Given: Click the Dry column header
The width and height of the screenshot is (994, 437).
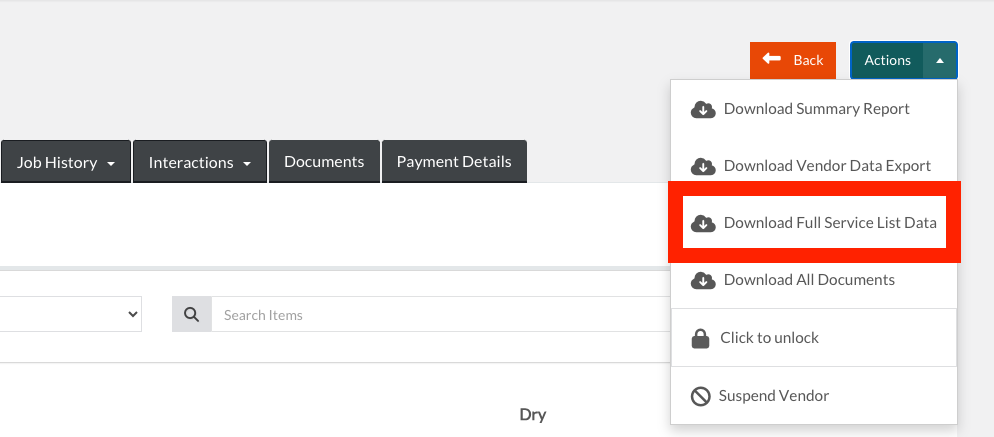Looking at the screenshot, I should pos(533,414).
